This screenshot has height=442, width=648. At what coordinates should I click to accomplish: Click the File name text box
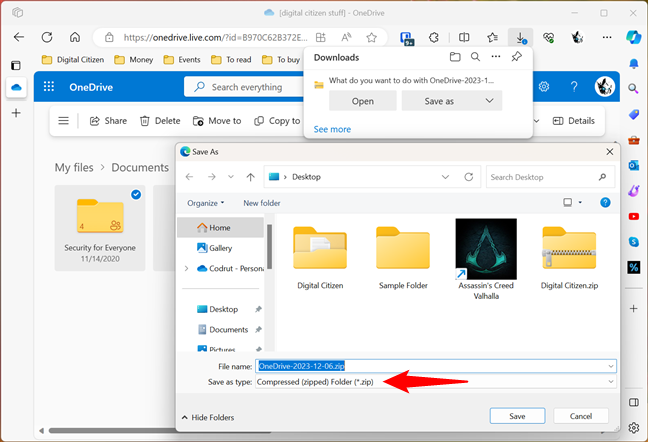click(436, 366)
